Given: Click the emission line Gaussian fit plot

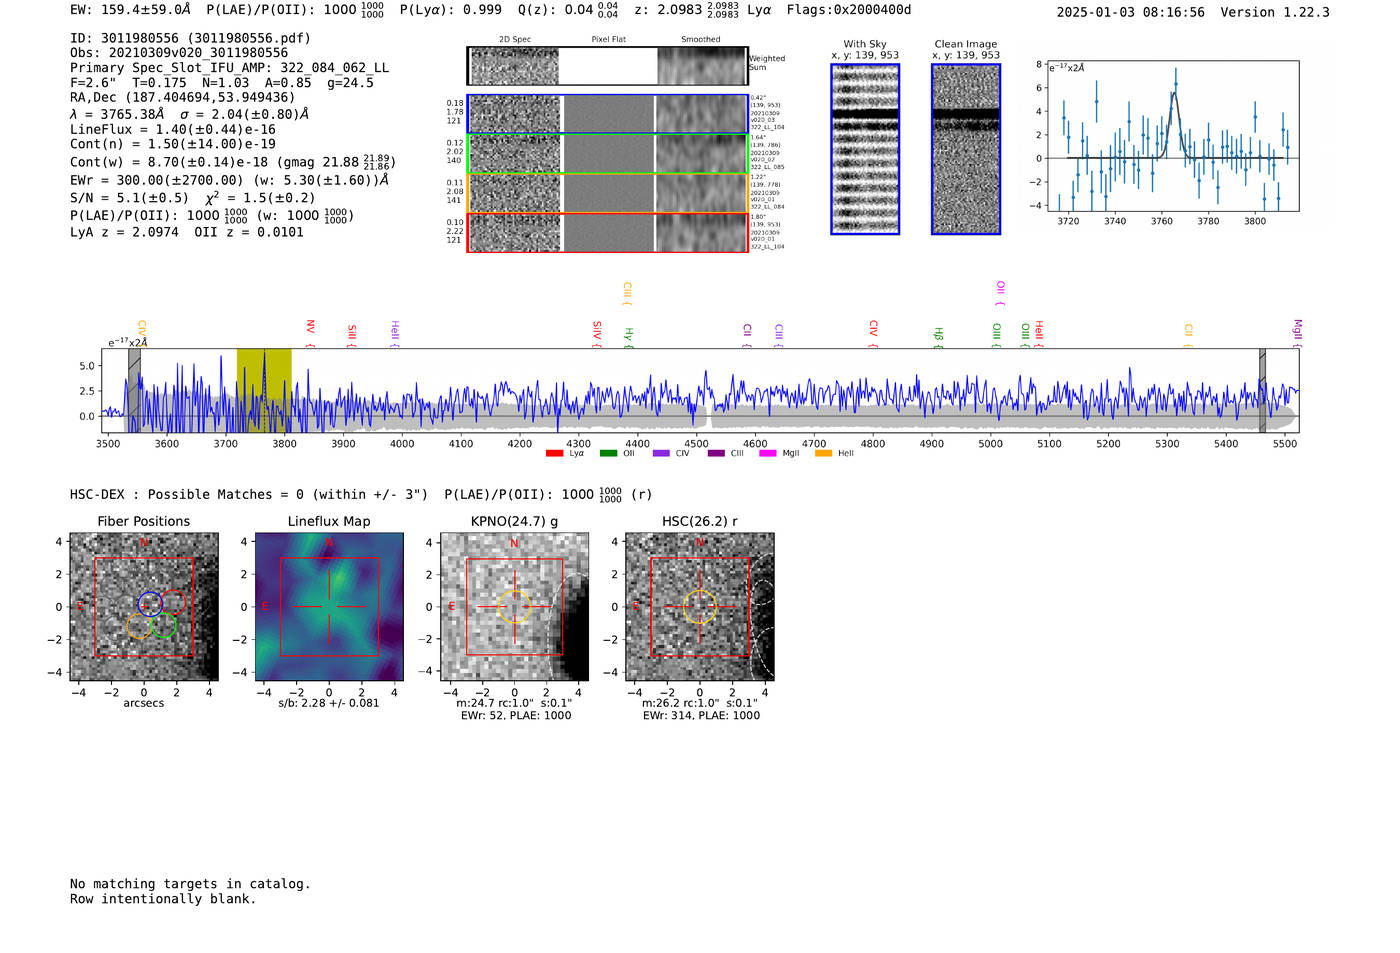Looking at the screenshot, I should pos(1172,135).
